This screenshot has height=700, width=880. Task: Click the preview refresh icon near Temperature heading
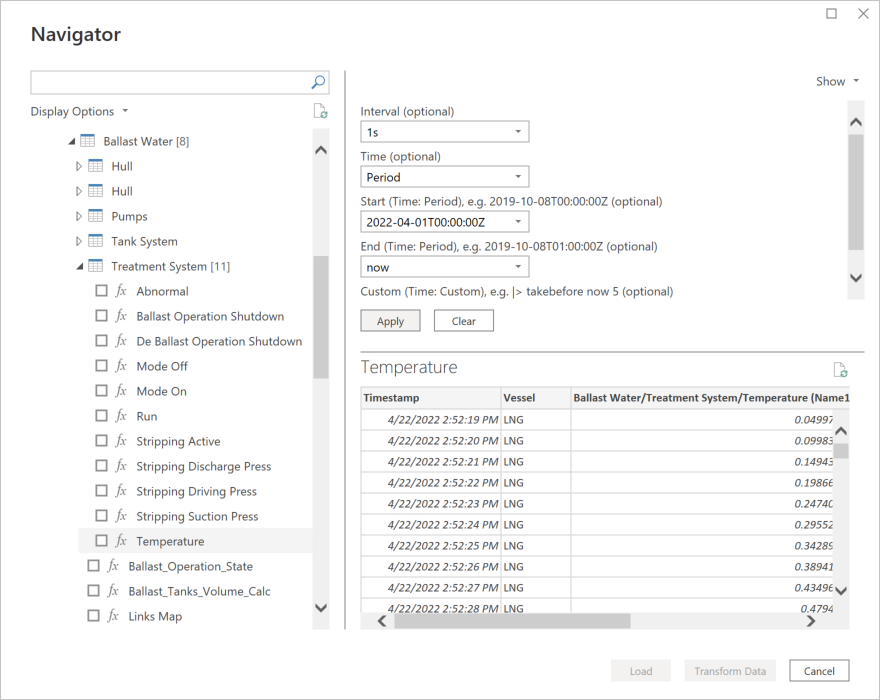pyautogui.click(x=840, y=369)
